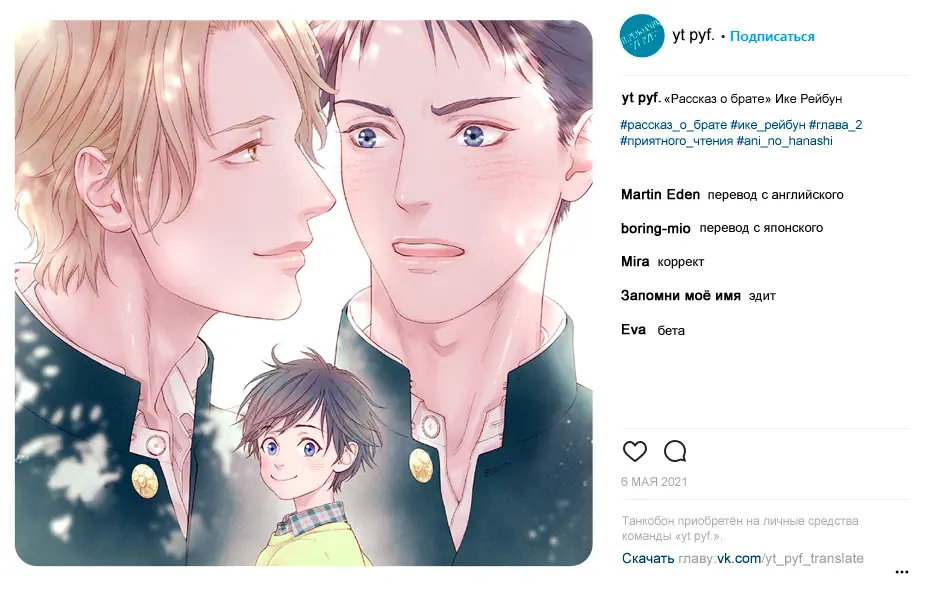Open the yt pyf. username in header
Viewport: 928px width, 589px height.
693,36
